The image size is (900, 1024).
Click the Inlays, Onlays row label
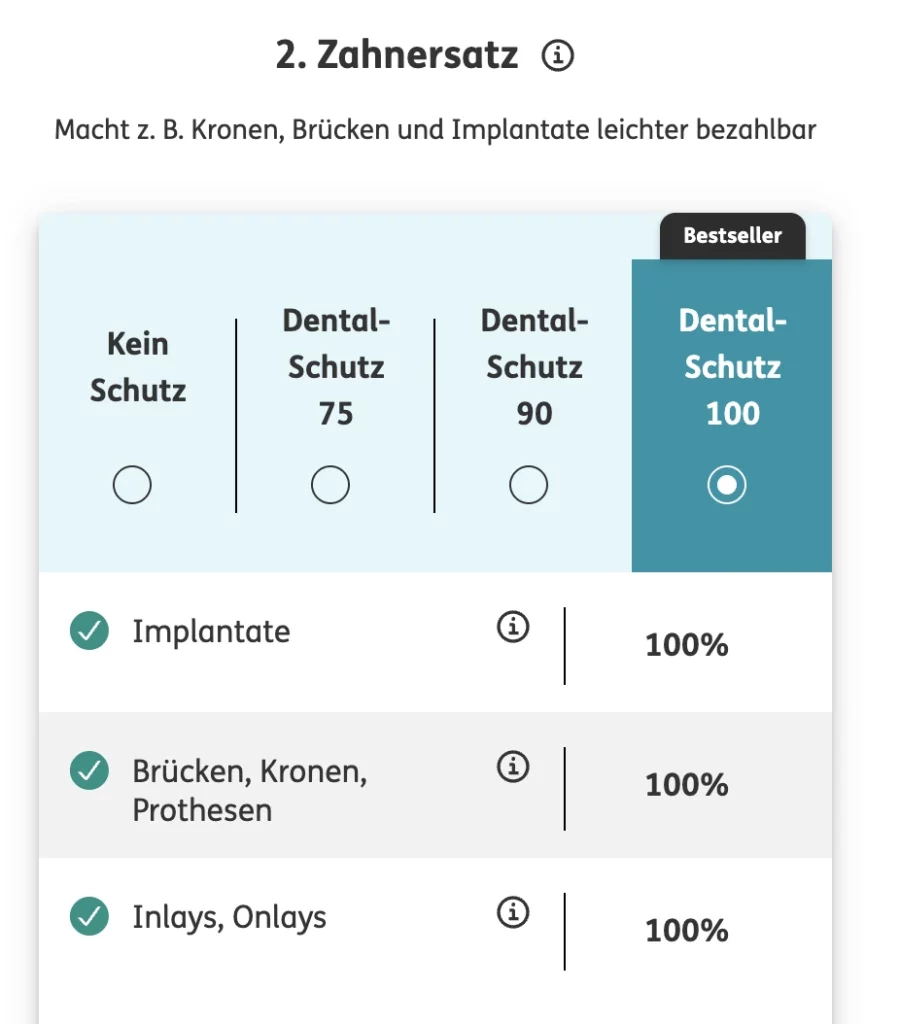click(x=229, y=918)
